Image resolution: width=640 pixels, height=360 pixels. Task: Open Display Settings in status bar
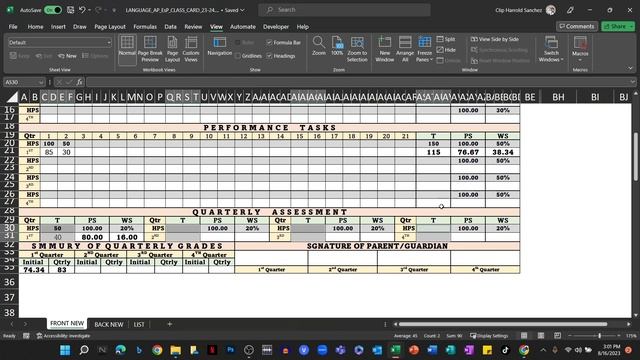489,336
